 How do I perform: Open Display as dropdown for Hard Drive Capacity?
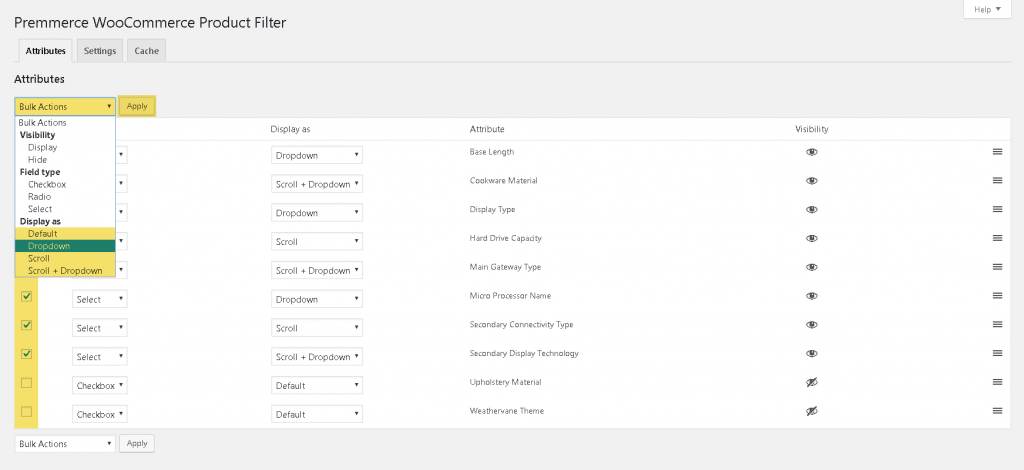pos(317,242)
